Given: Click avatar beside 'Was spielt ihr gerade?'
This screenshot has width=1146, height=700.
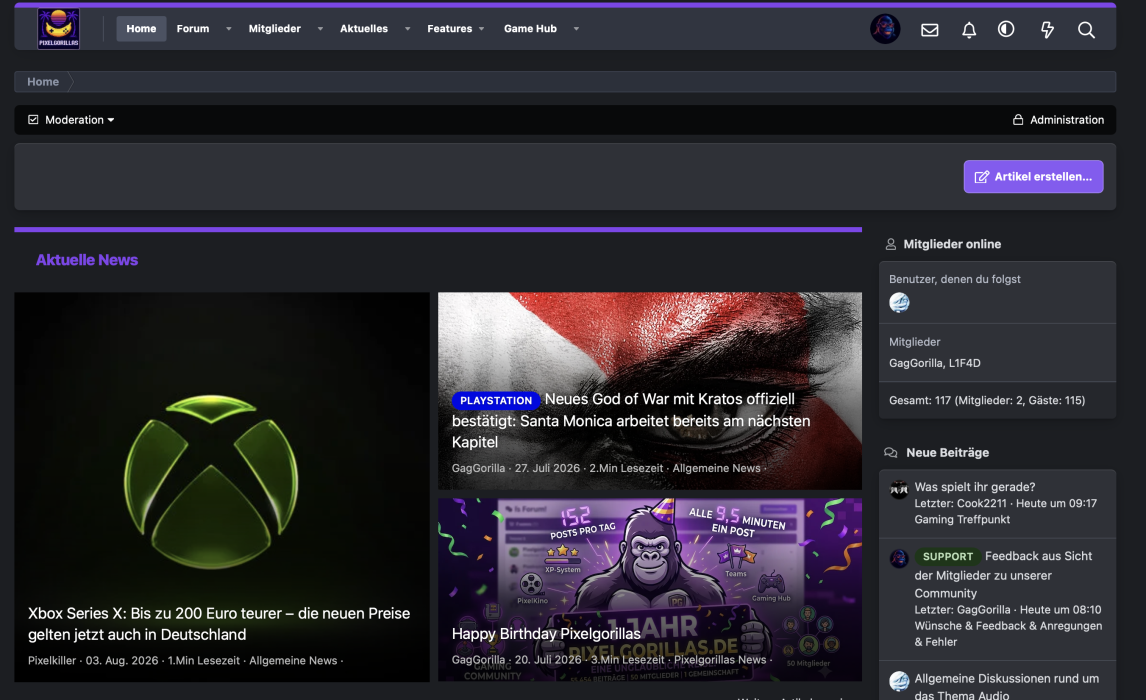Looking at the screenshot, I should coord(899,489).
